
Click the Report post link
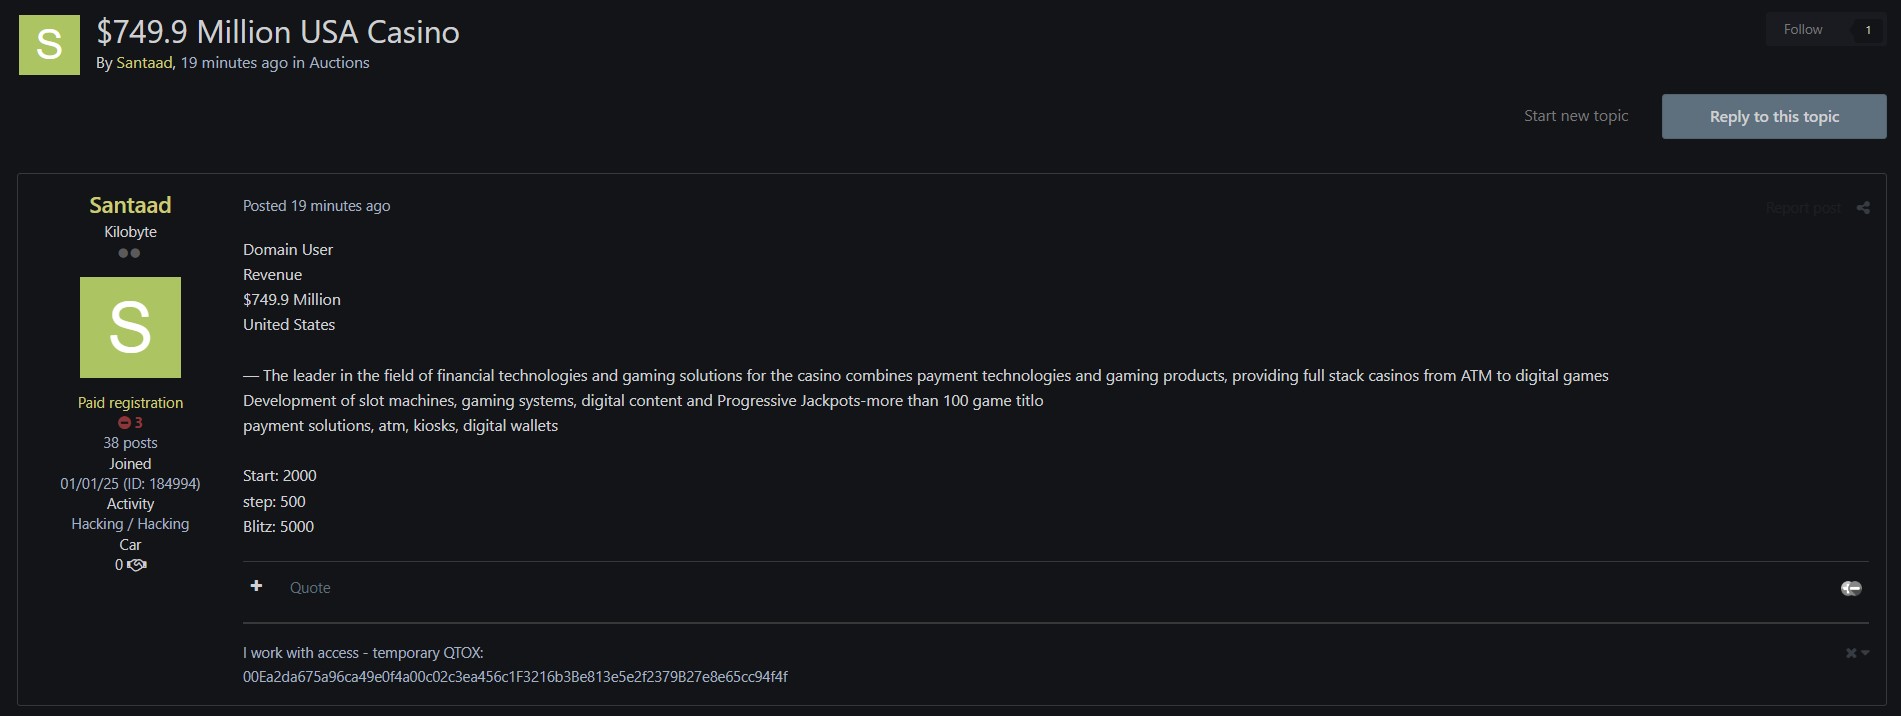point(1802,208)
